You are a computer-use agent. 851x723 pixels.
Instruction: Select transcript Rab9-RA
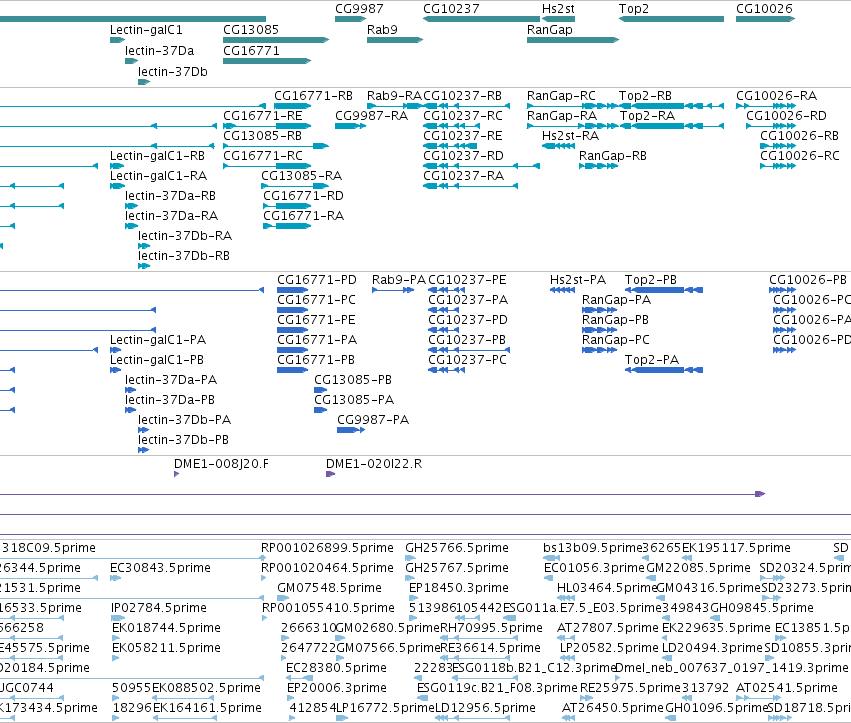coord(394,96)
